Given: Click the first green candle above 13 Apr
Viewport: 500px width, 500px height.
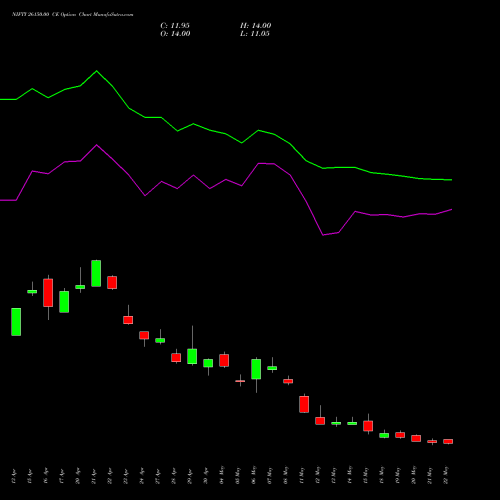Looking at the screenshot, I should 16,322.
